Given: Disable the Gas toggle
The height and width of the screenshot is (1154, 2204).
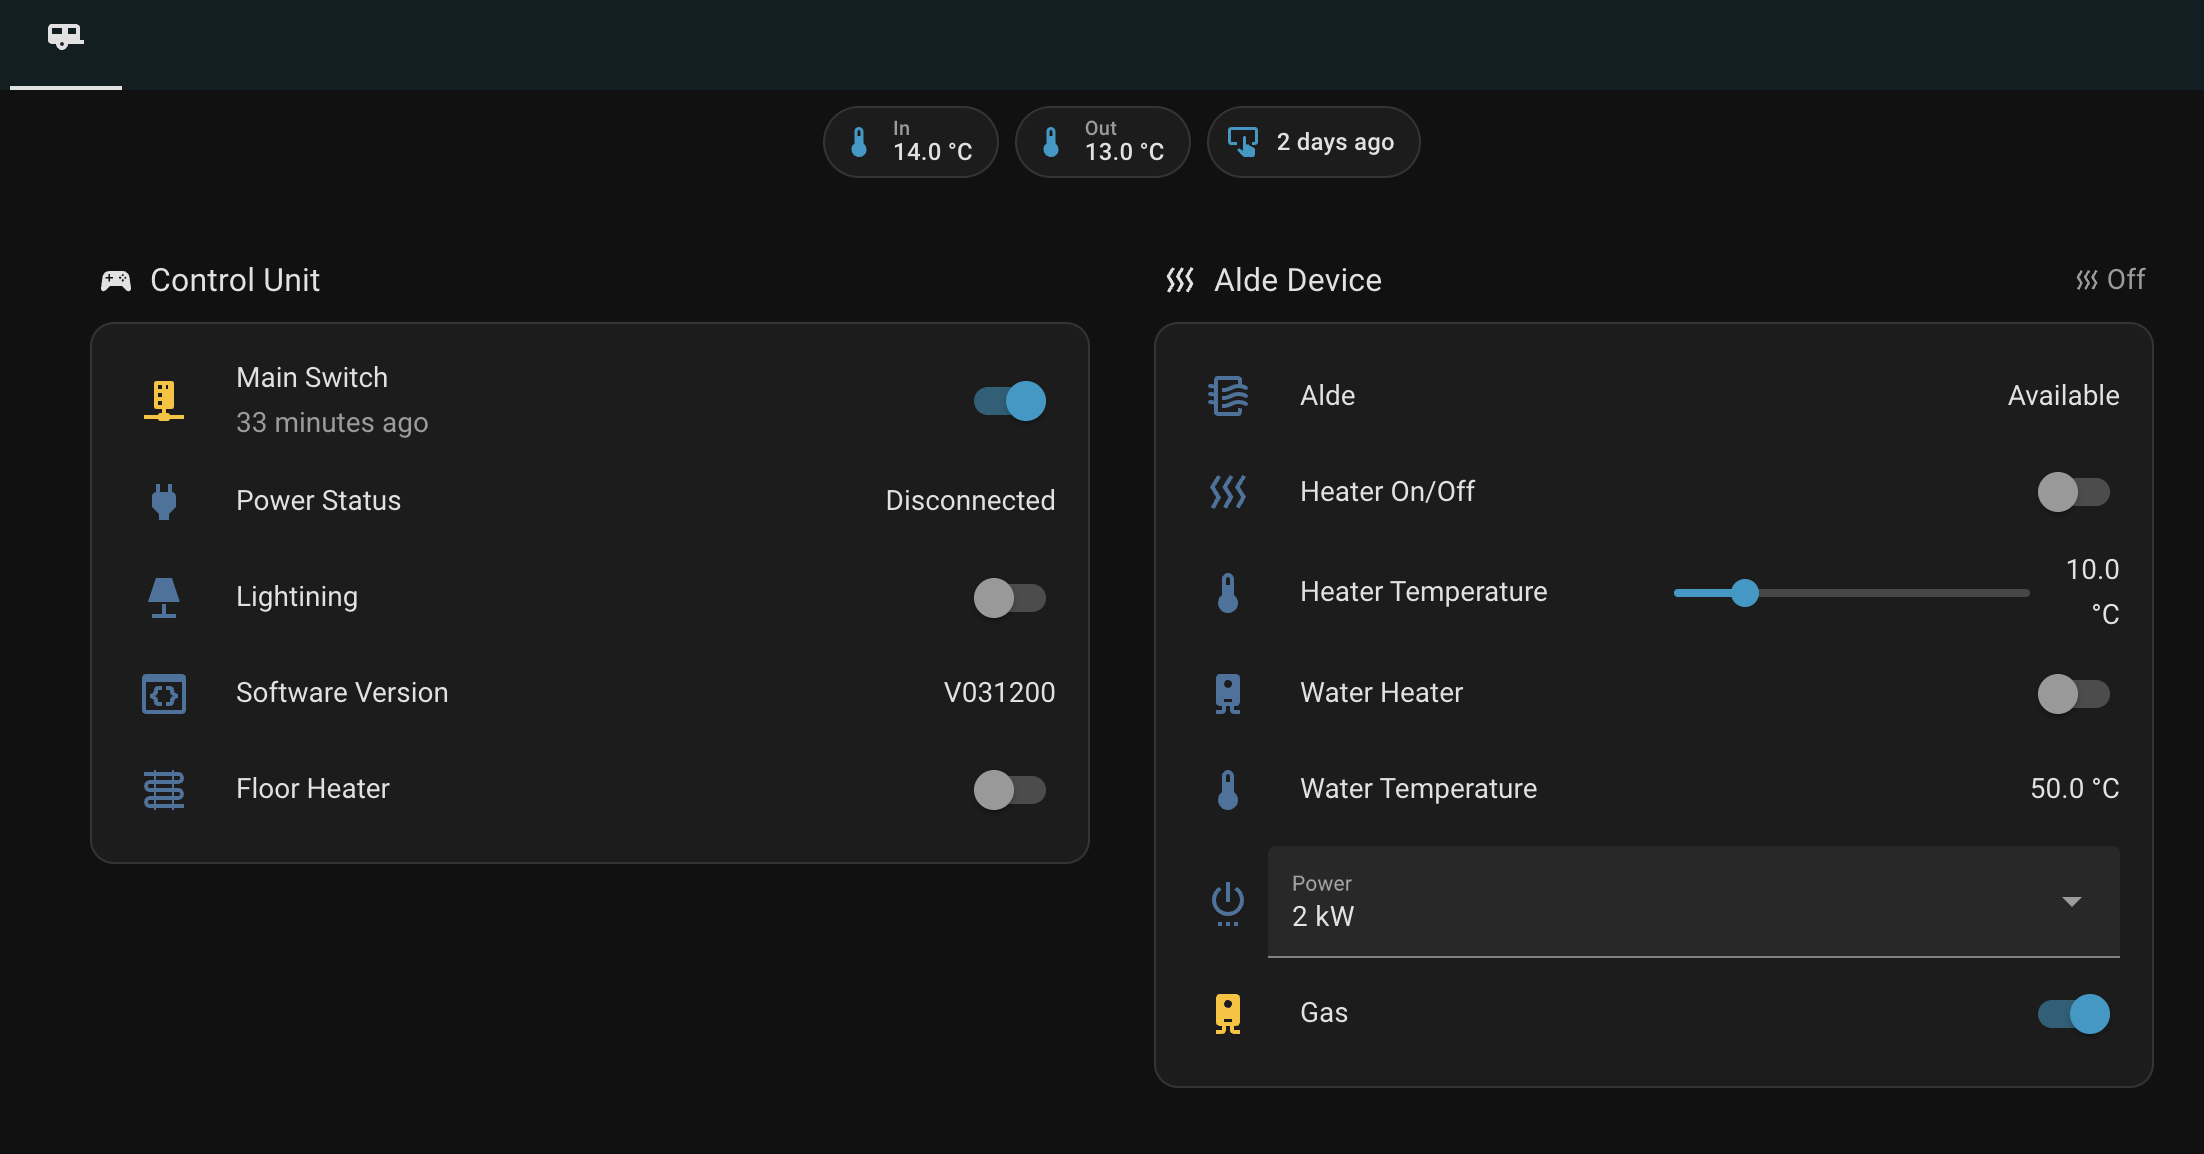Looking at the screenshot, I should tap(2073, 1014).
